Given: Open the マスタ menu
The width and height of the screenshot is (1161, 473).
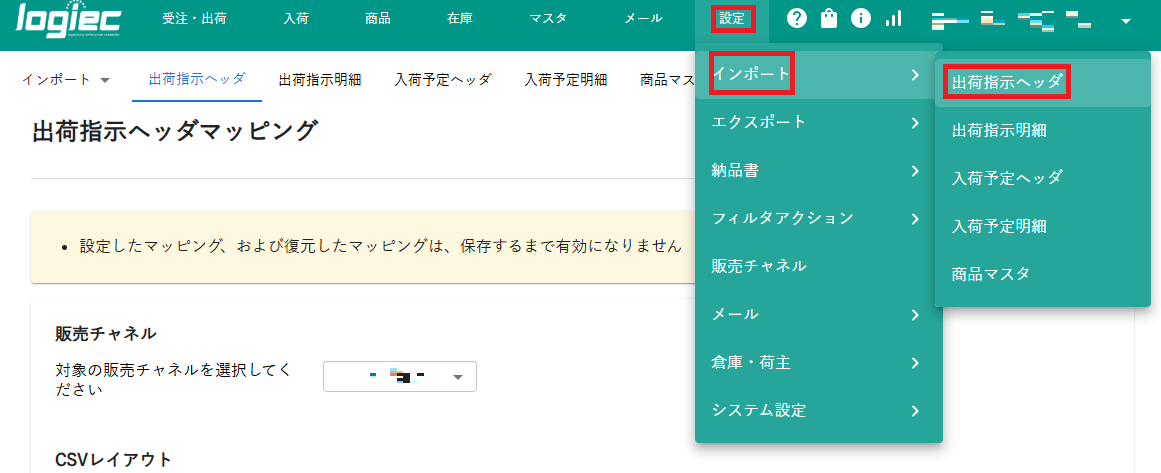Looking at the screenshot, I should pyautogui.click(x=548, y=19).
